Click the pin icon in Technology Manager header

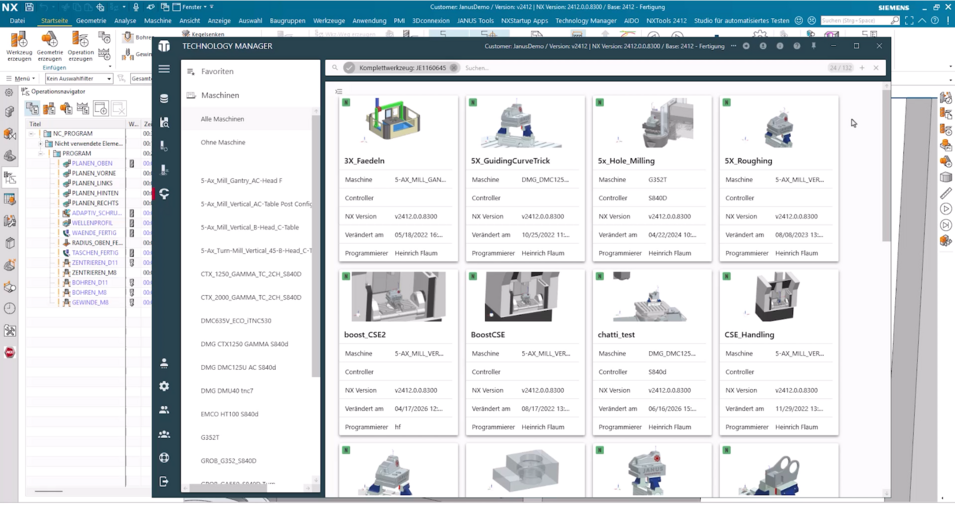(x=813, y=46)
